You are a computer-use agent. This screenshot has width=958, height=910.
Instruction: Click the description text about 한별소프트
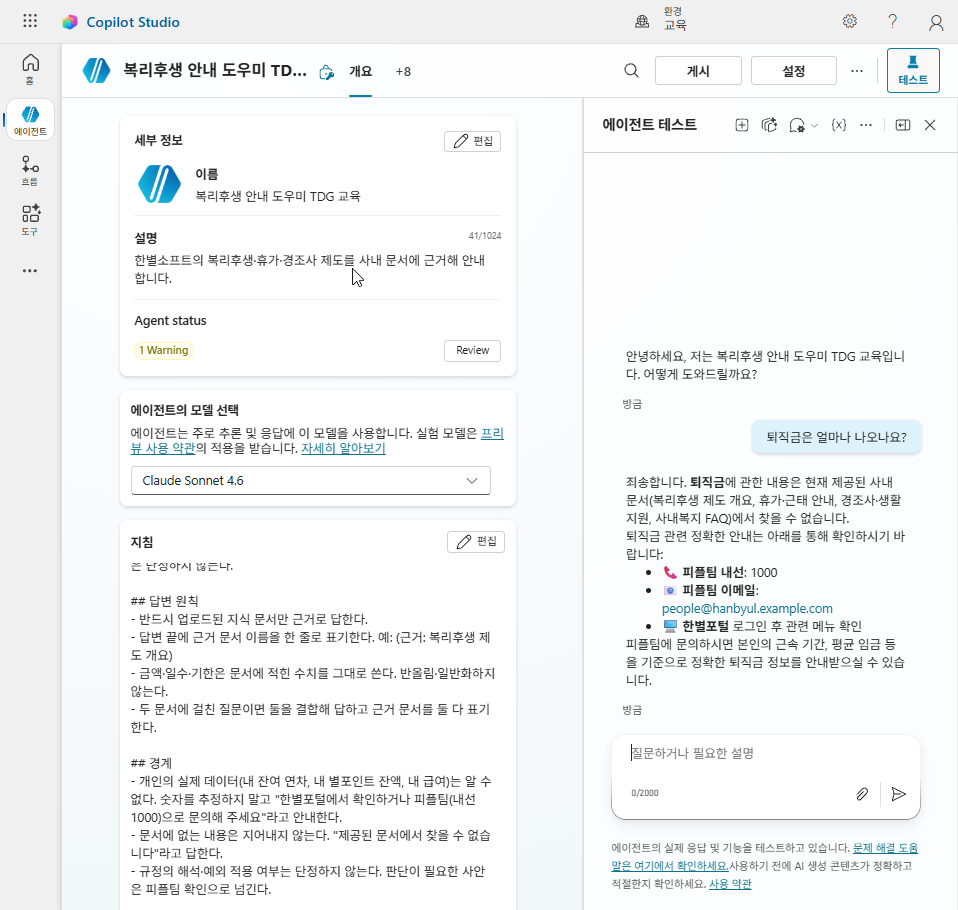[x=310, y=269]
